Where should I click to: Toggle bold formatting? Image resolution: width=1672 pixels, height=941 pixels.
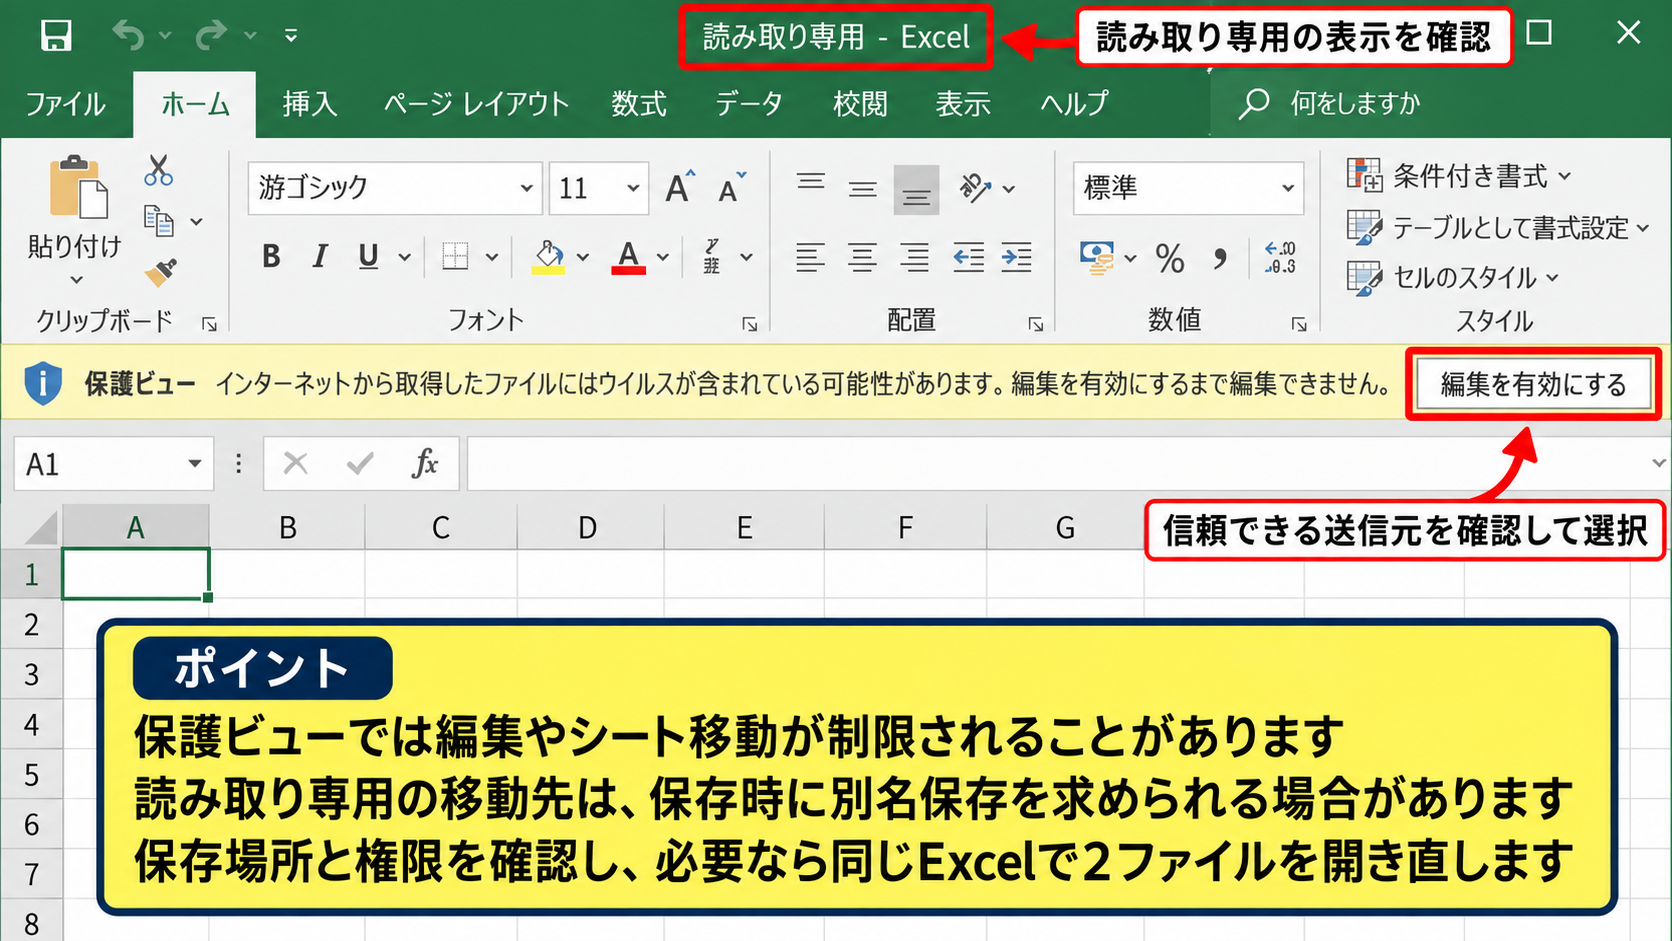tap(271, 257)
